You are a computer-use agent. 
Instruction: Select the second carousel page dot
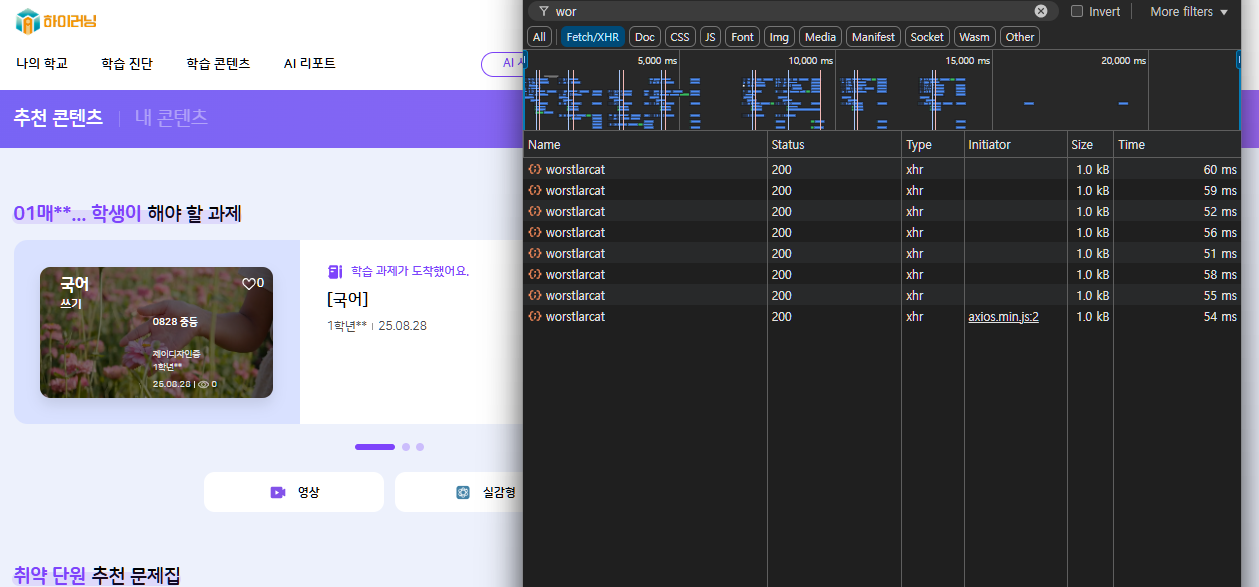406,447
